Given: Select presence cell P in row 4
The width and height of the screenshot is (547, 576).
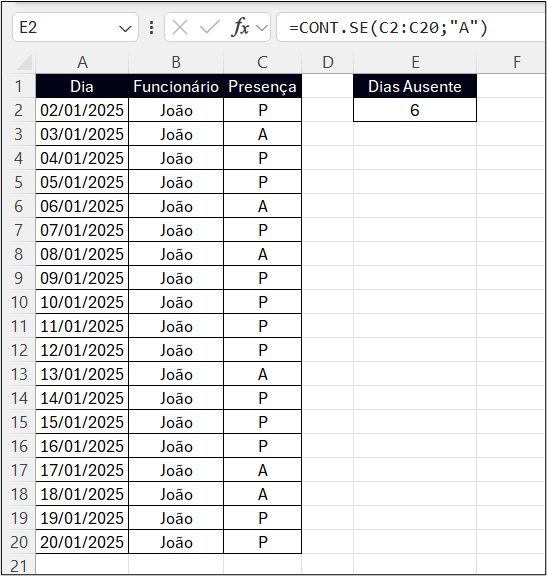Looking at the screenshot, I should pyautogui.click(x=262, y=158).
